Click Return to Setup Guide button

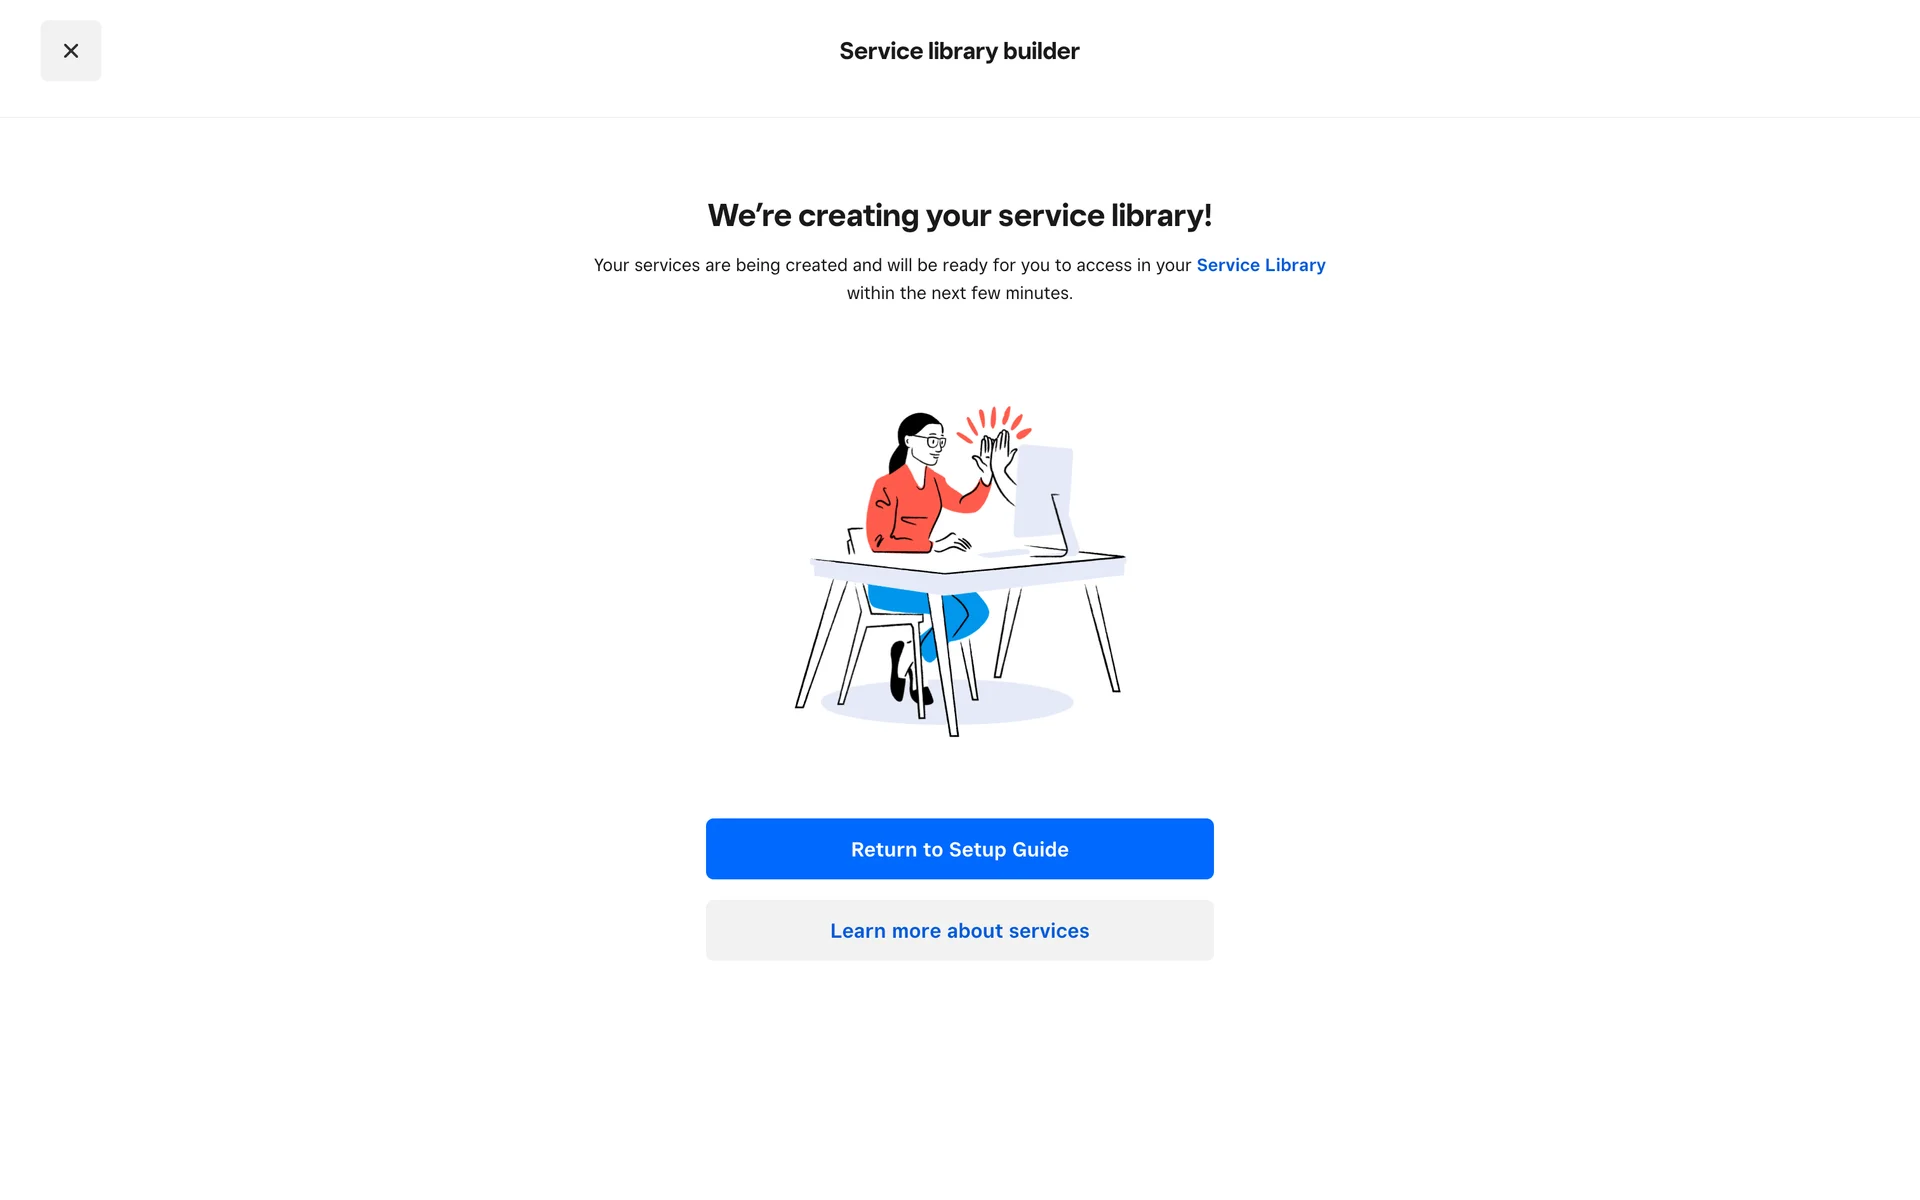point(959,849)
